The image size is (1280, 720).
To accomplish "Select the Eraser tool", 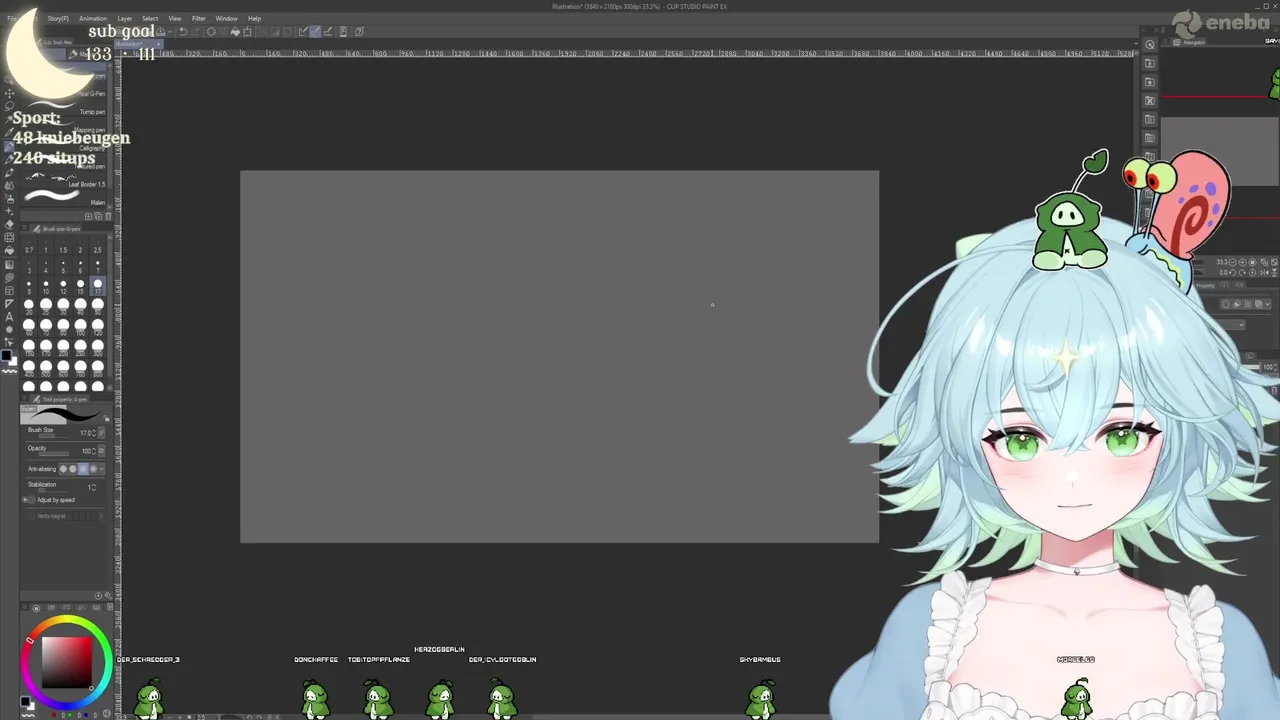I will [9, 224].
